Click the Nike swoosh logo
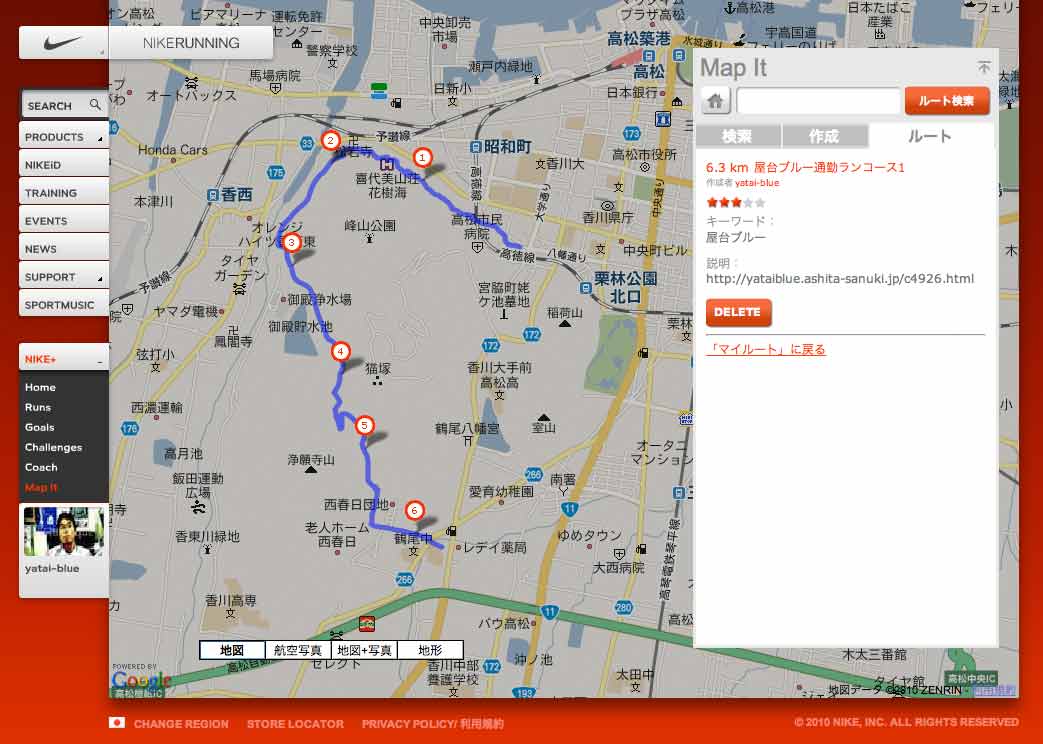 pyautogui.click(x=63, y=43)
